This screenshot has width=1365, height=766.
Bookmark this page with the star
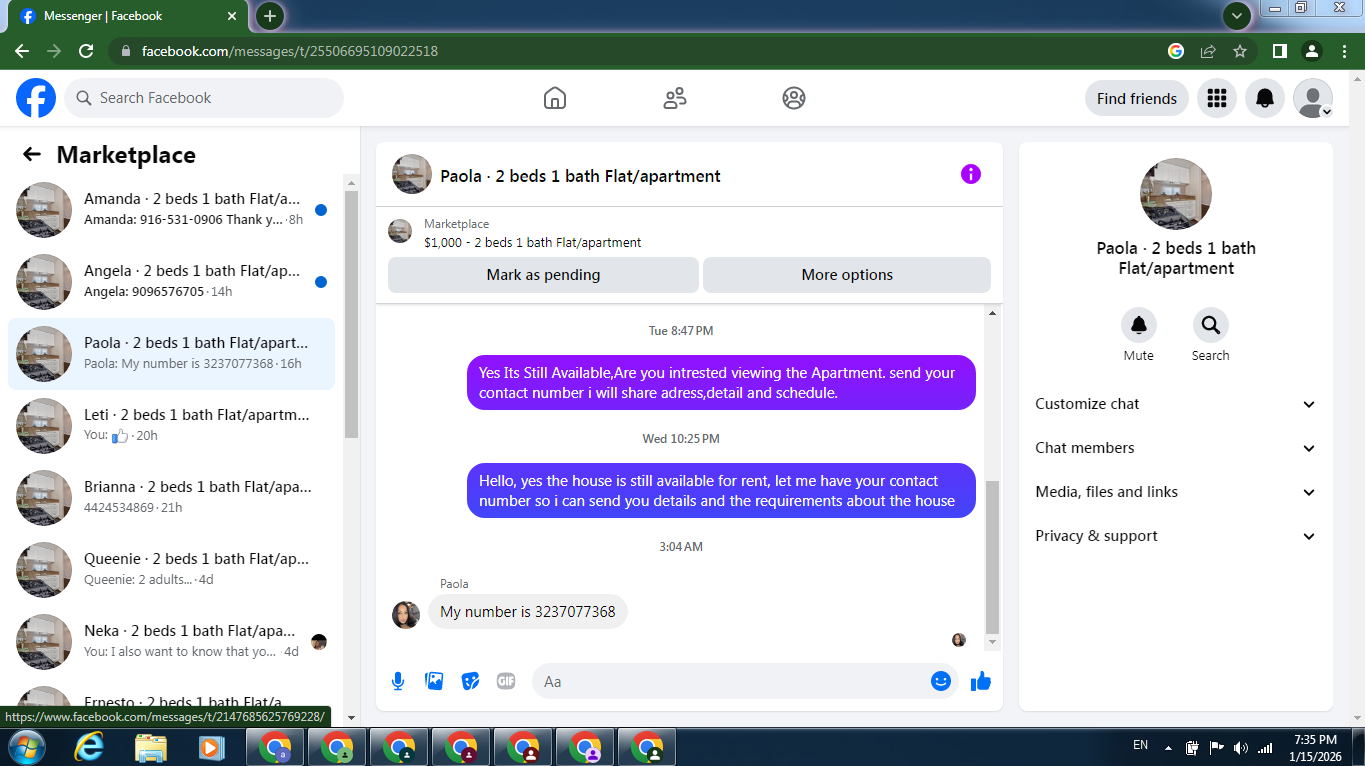point(1240,51)
